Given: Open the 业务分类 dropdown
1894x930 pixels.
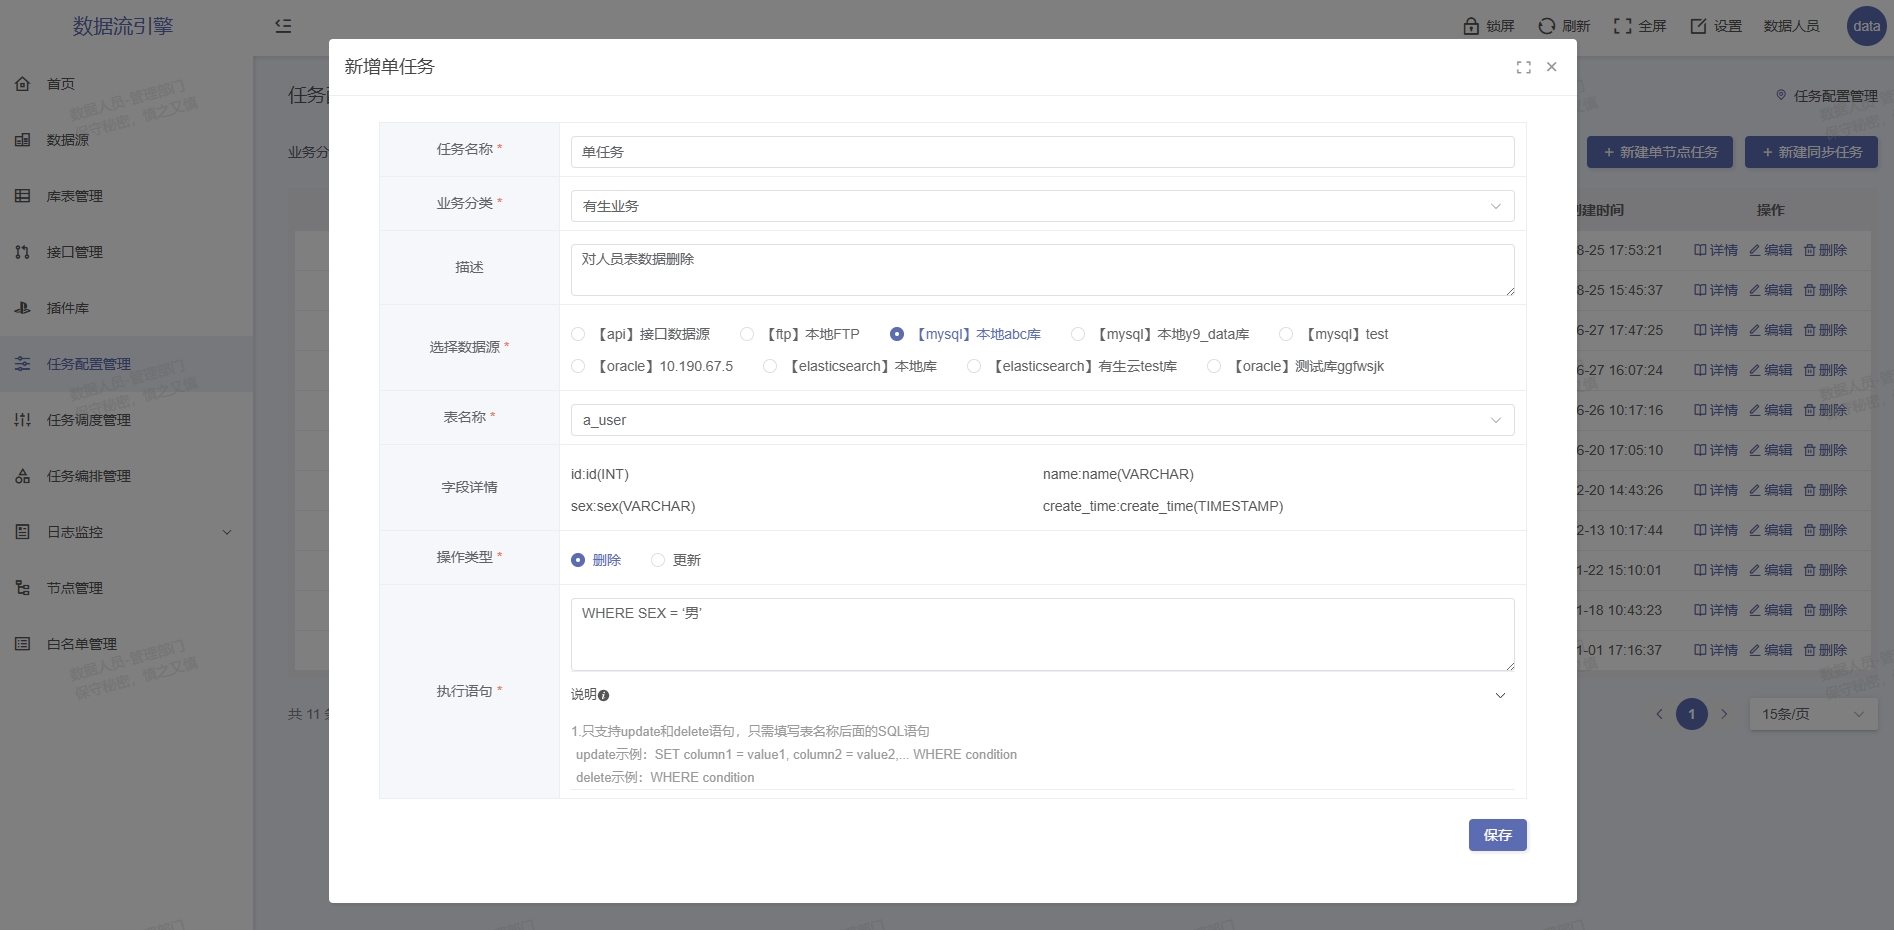Looking at the screenshot, I should coord(1042,206).
